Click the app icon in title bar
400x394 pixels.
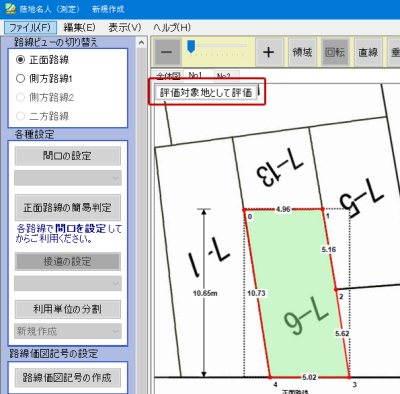(x=10, y=8)
